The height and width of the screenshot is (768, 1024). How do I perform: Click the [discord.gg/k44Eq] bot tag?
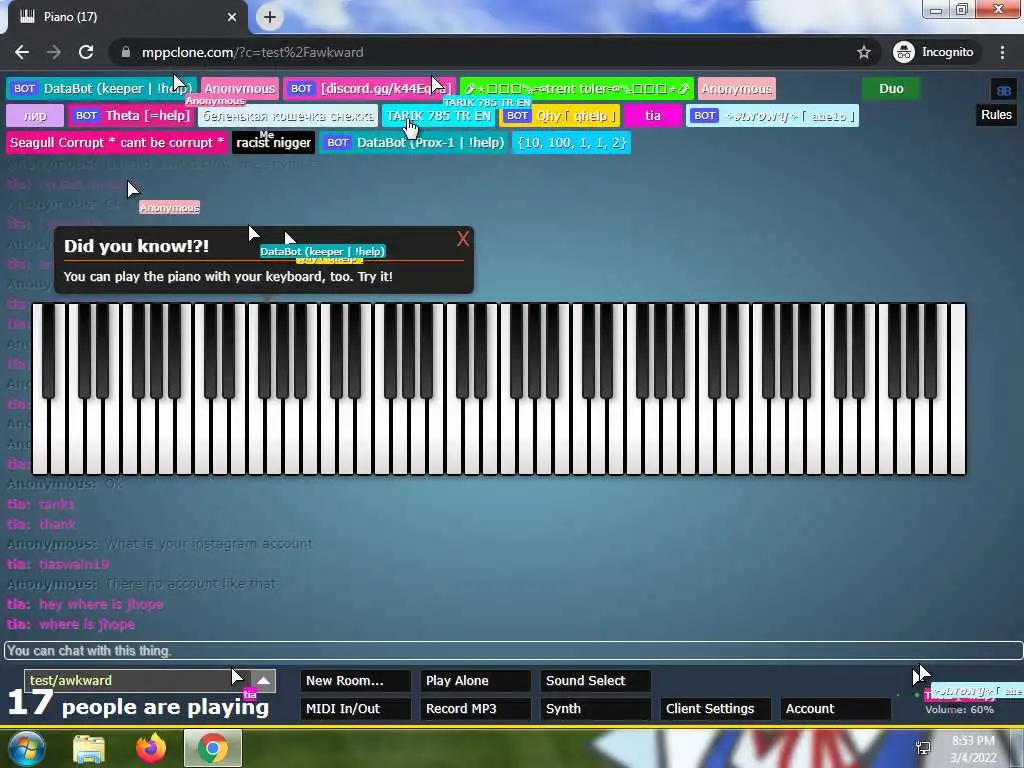(x=370, y=89)
